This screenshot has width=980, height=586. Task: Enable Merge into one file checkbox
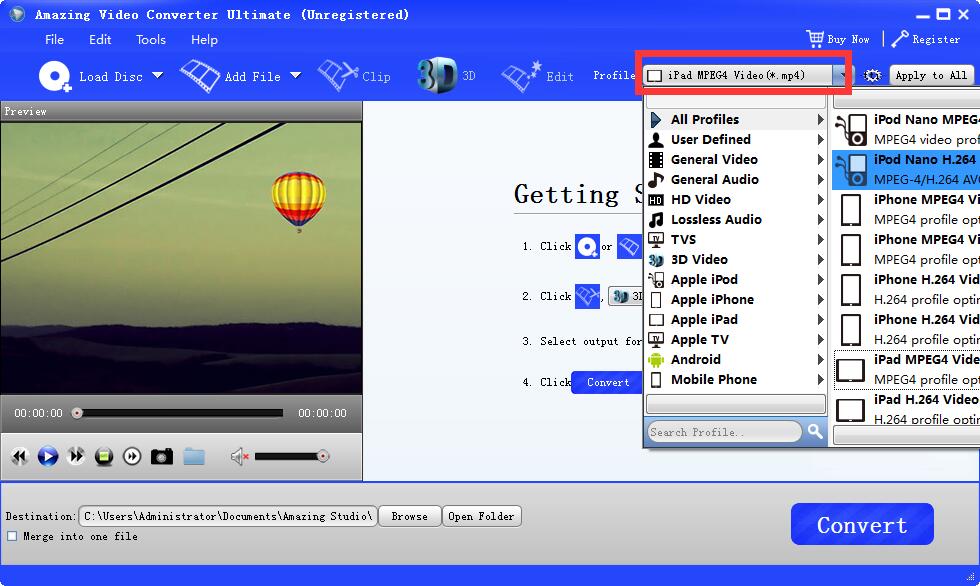(x=12, y=536)
